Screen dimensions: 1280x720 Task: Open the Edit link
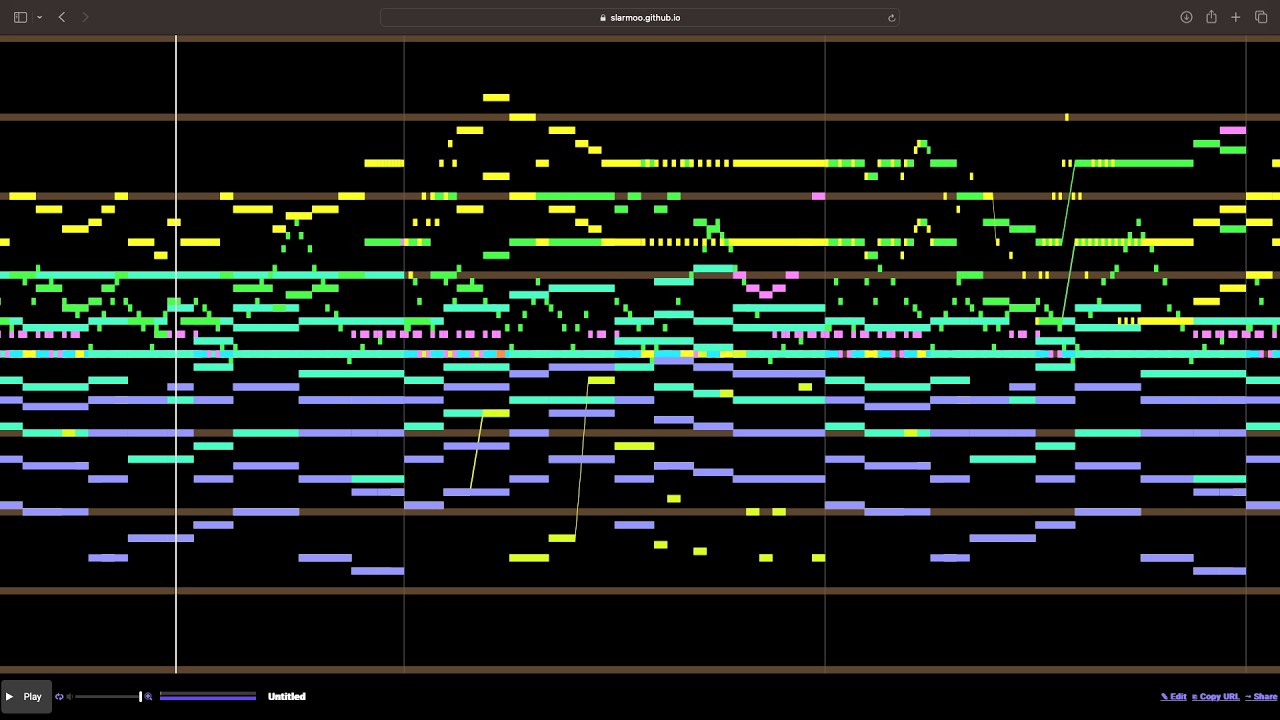click(1174, 697)
